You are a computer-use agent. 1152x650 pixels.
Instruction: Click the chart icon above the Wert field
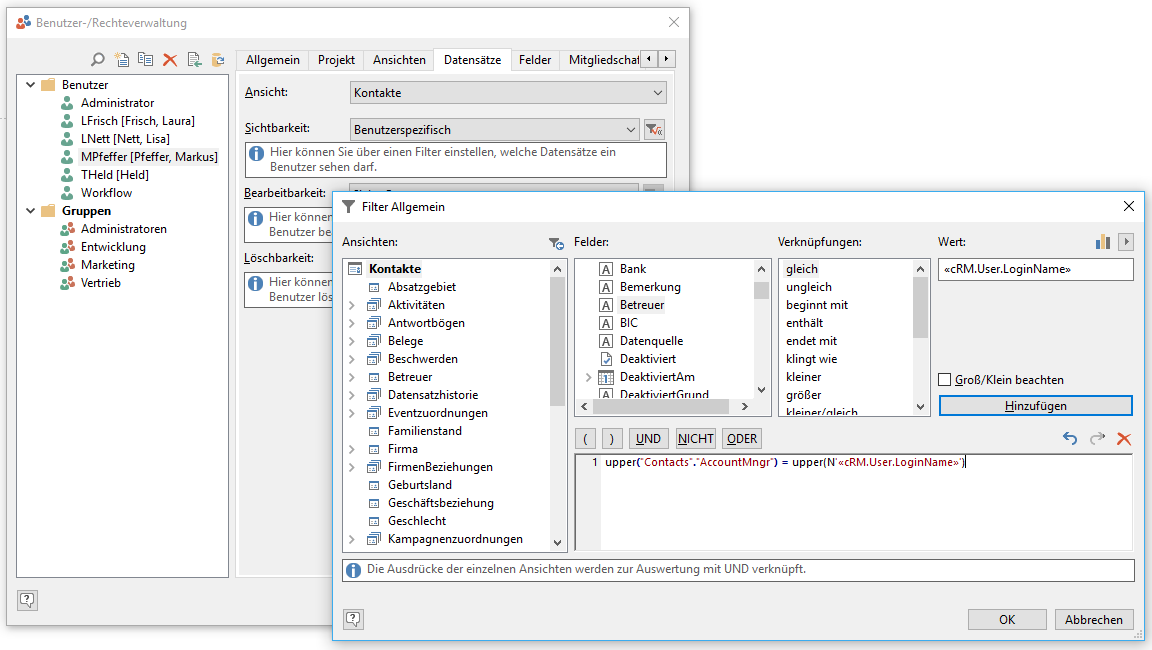point(1103,242)
